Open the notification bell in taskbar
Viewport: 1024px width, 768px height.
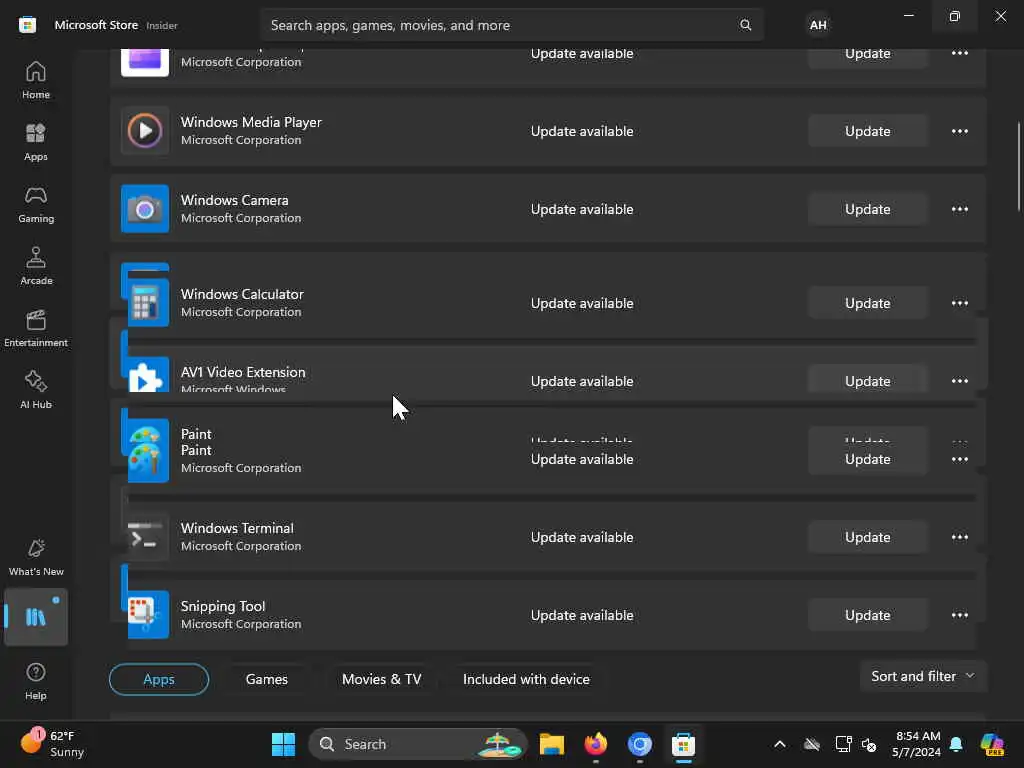956,744
